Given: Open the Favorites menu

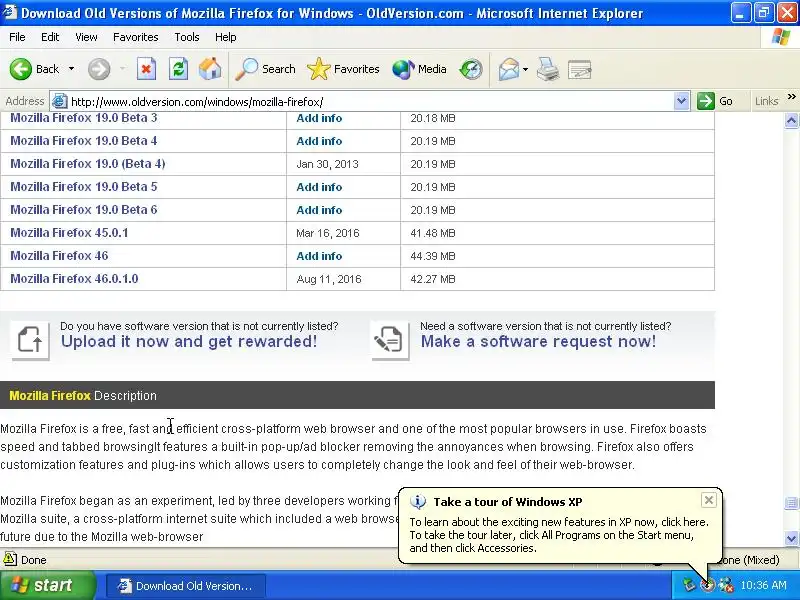Looking at the screenshot, I should [136, 37].
